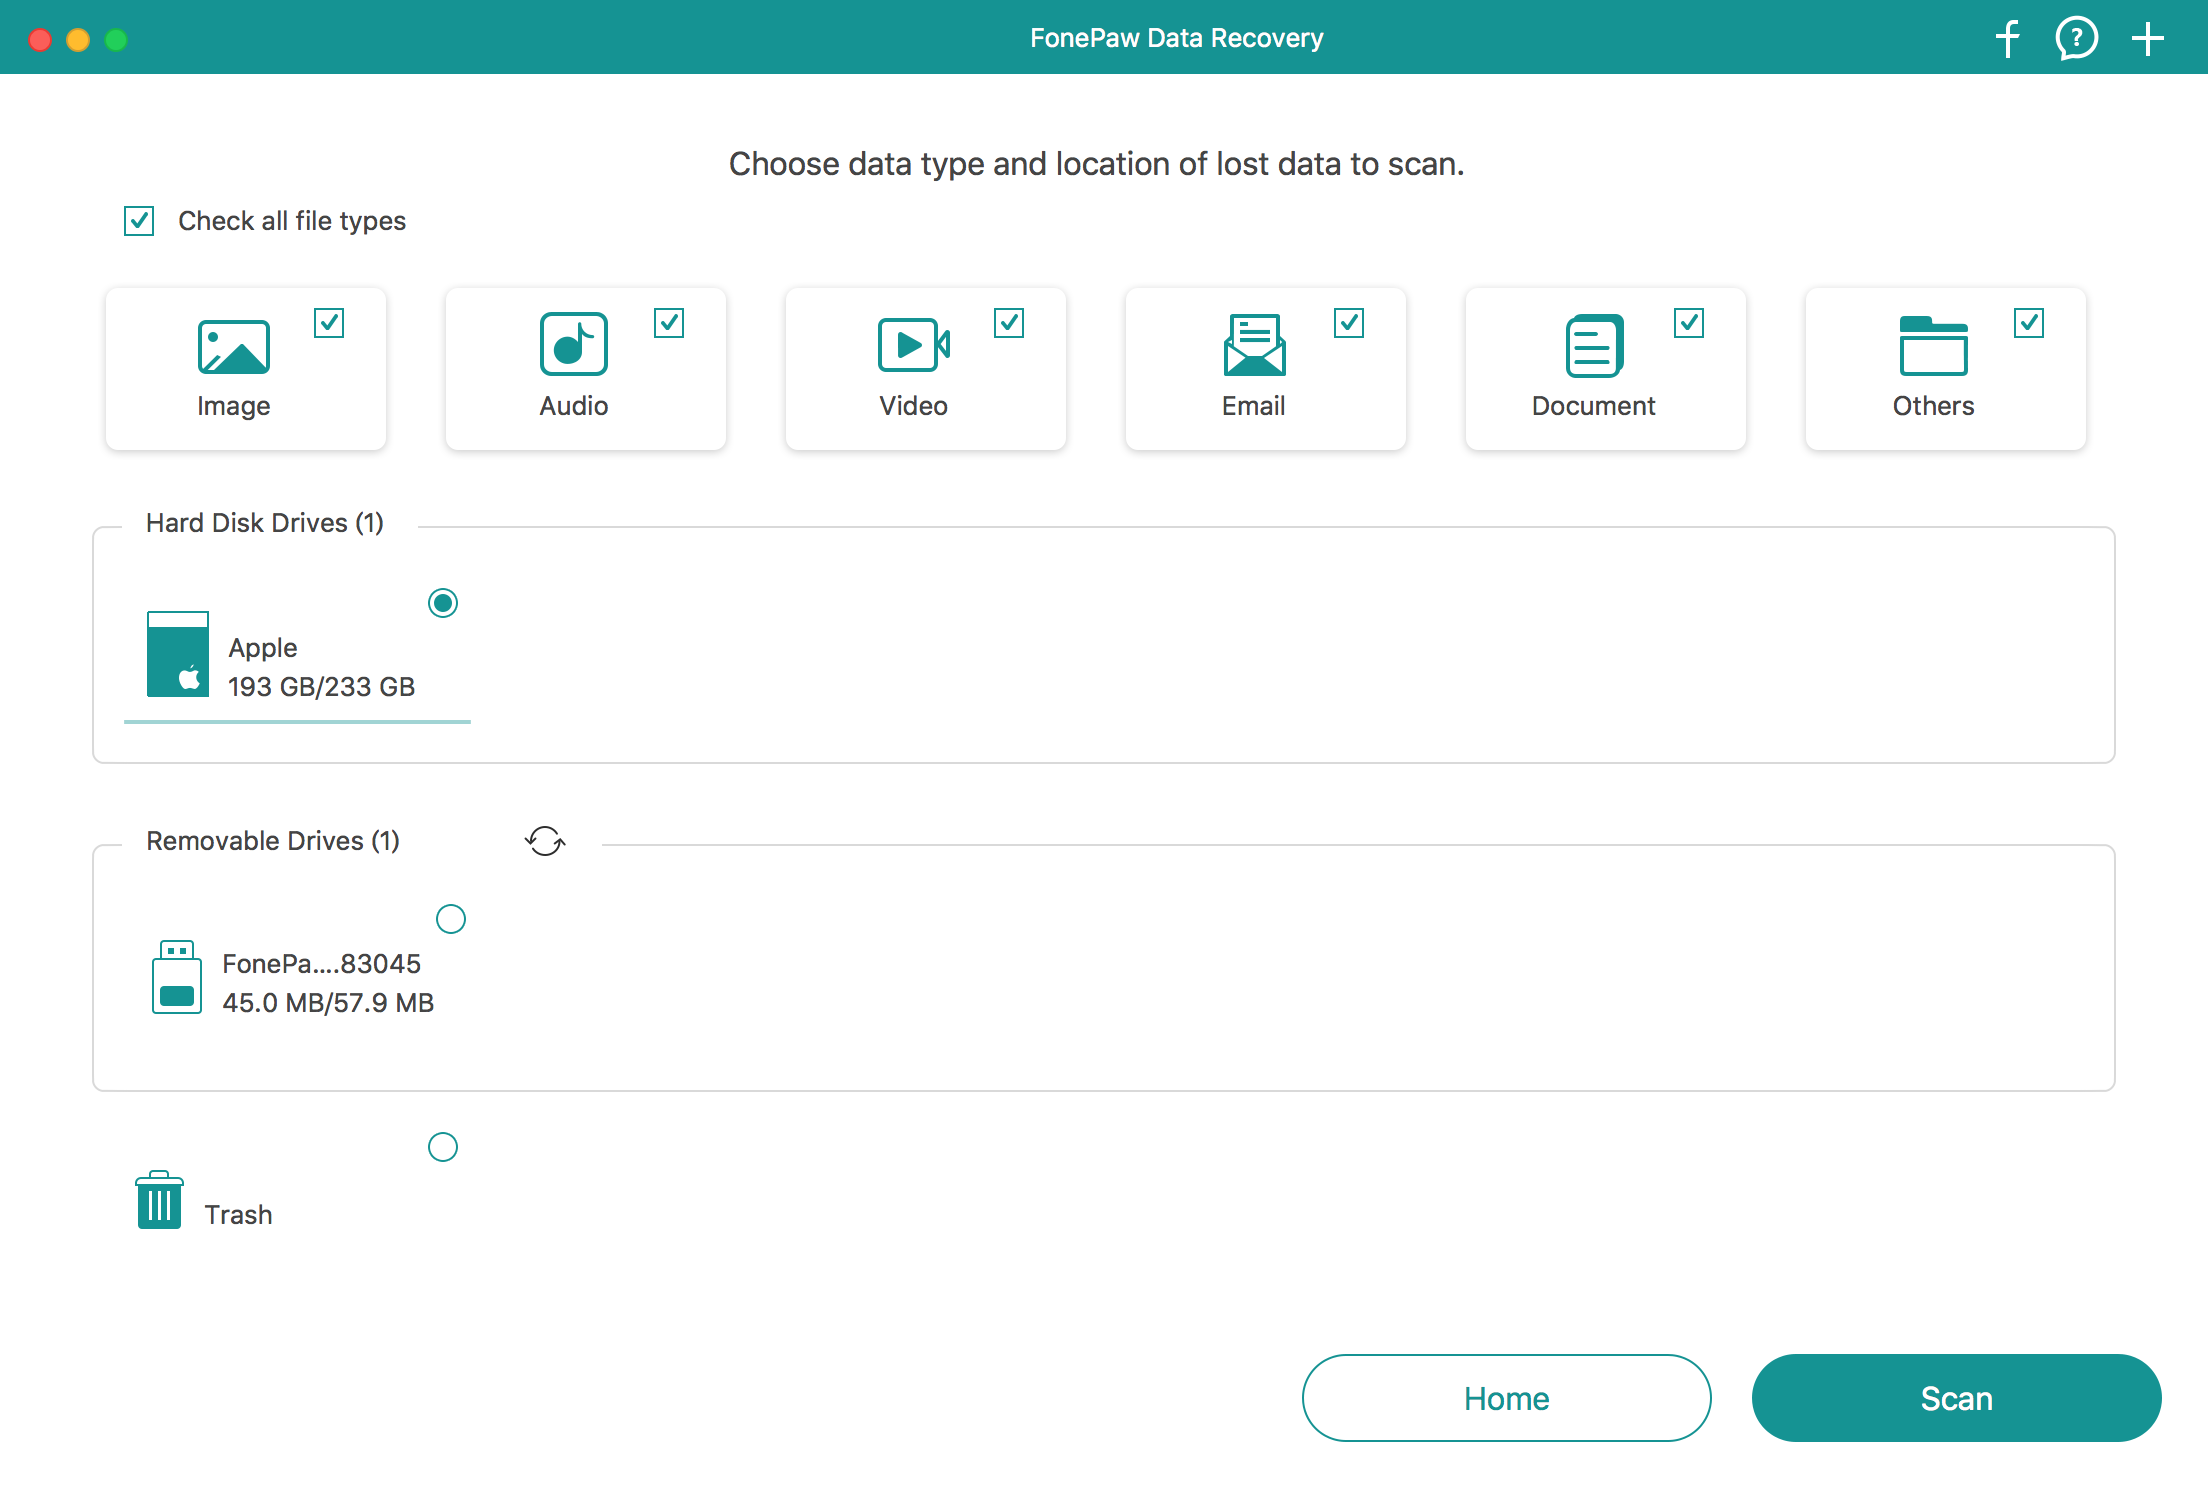This screenshot has height=1492, width=2208.
Task: Click the Document label text
Action: tap(1594, 406)
